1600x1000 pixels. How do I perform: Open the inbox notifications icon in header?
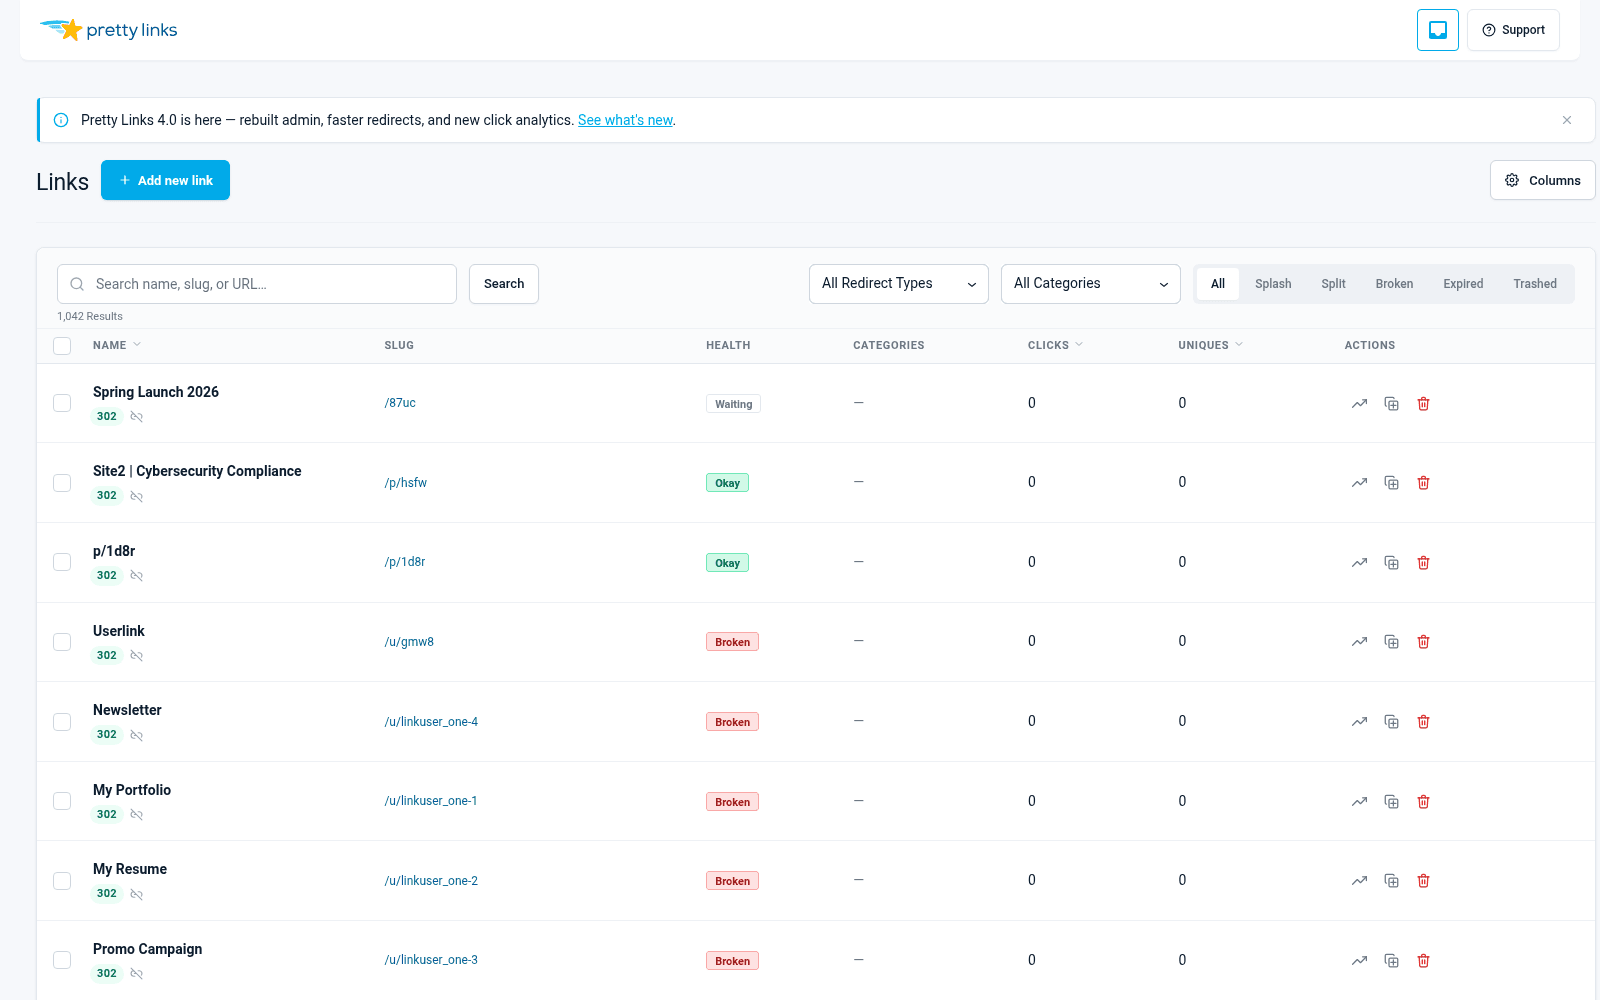[x=1437, y=30]
